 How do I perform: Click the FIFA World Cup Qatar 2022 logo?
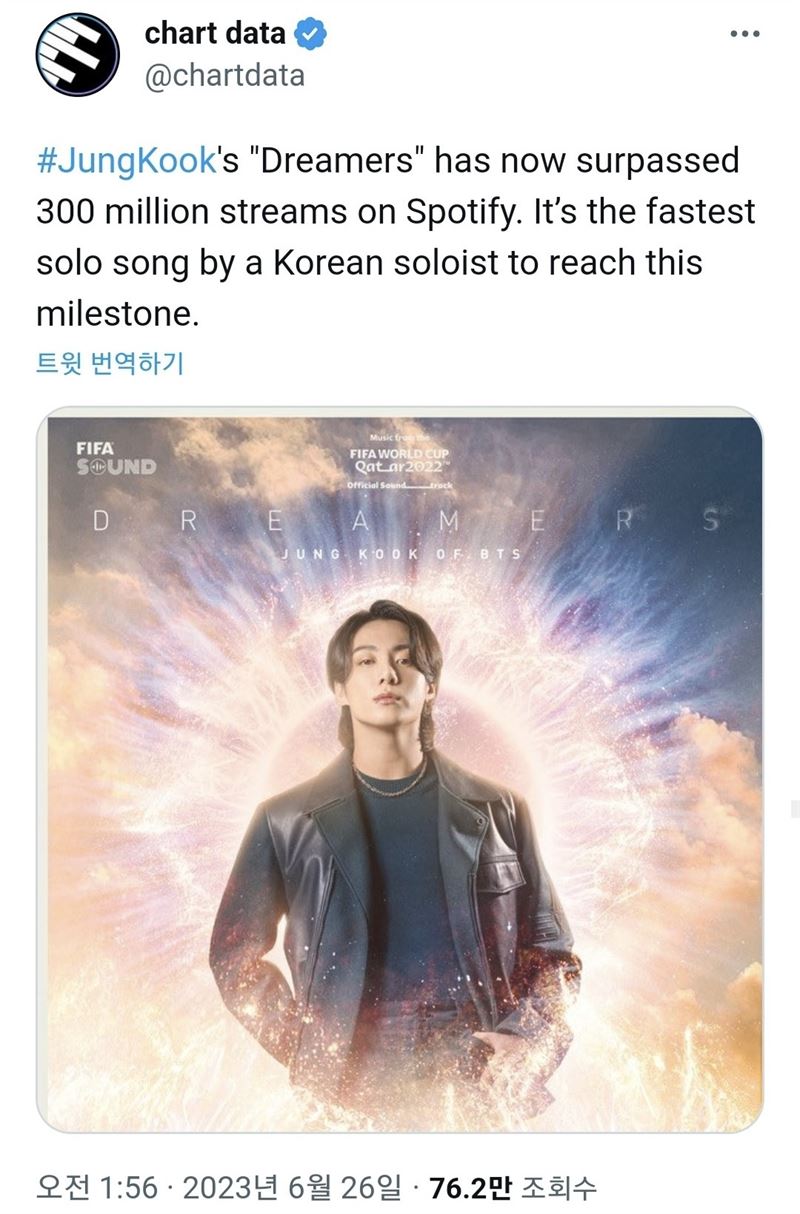tap(400, 461)
